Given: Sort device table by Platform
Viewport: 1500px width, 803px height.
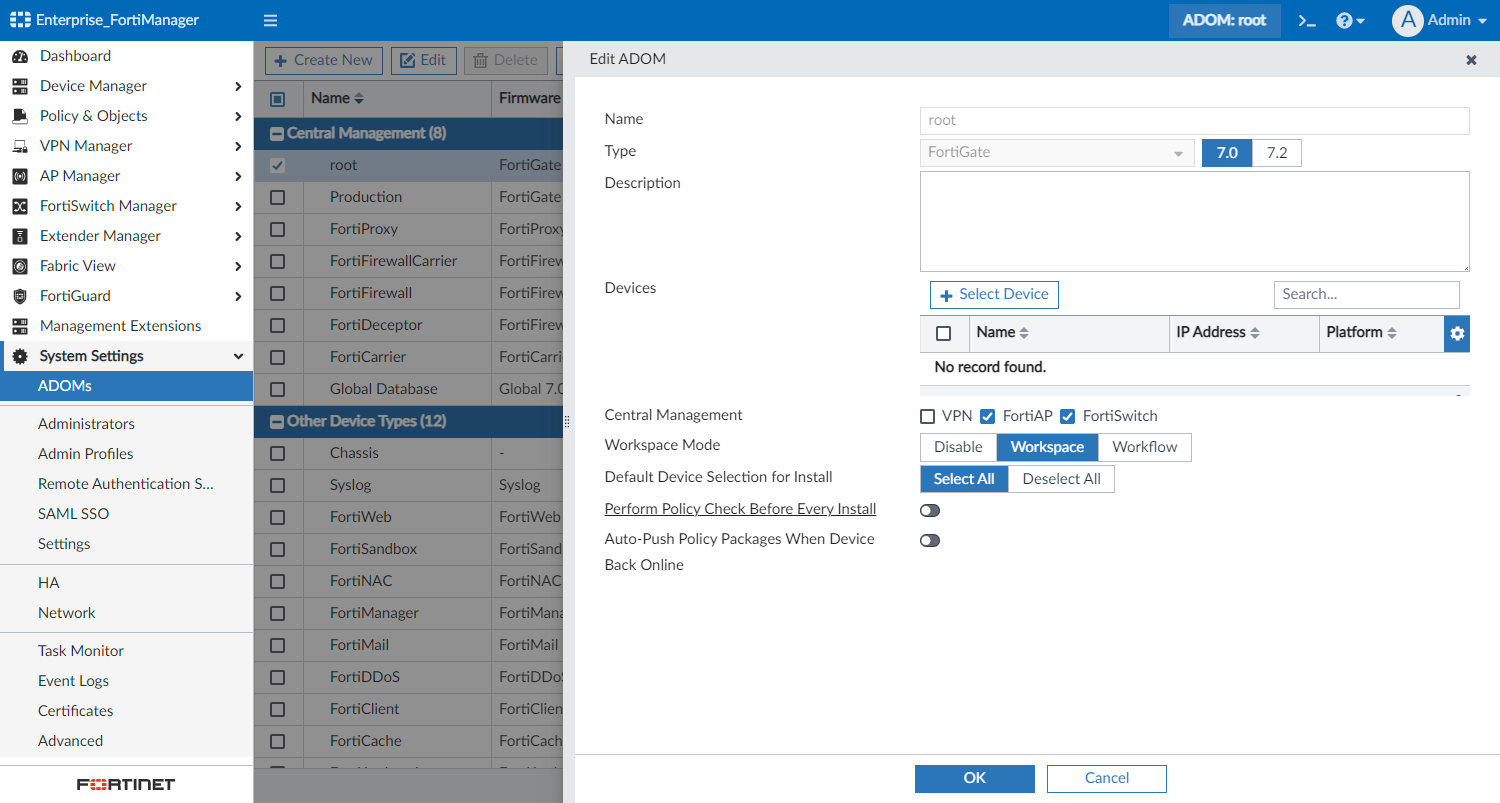Looking at the screenshot, I should [x=1361, y=332].
